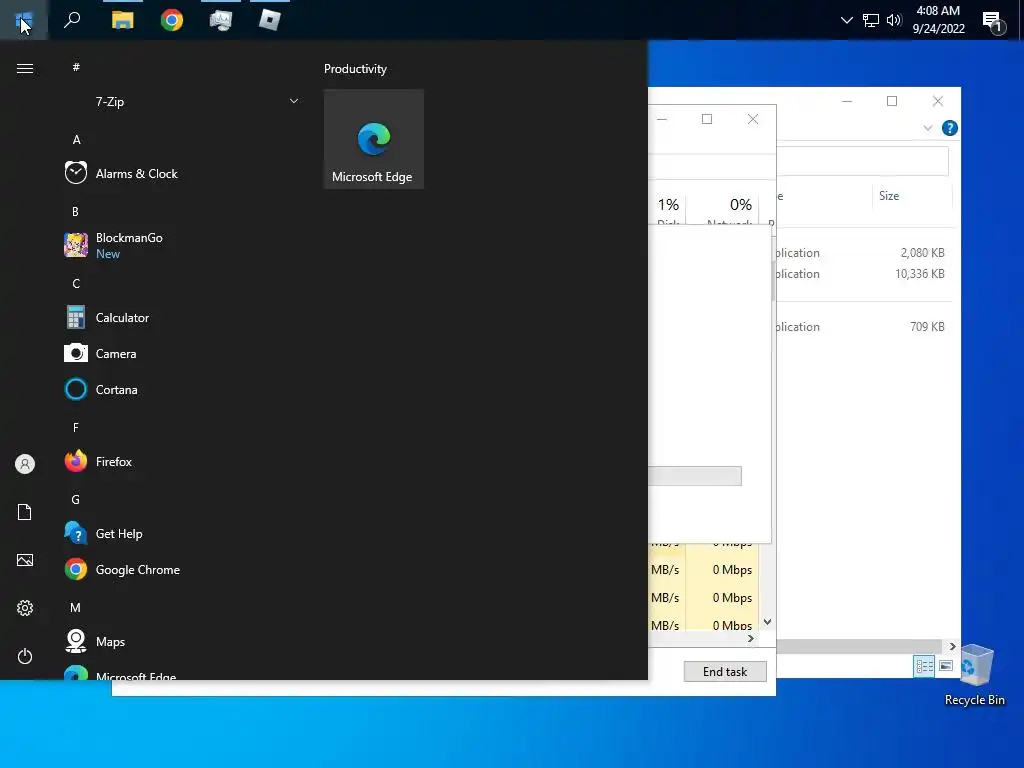This screenshot has width=1024, height=768.
Task: Open the taskbar search icon
Action: coord(72,20)
